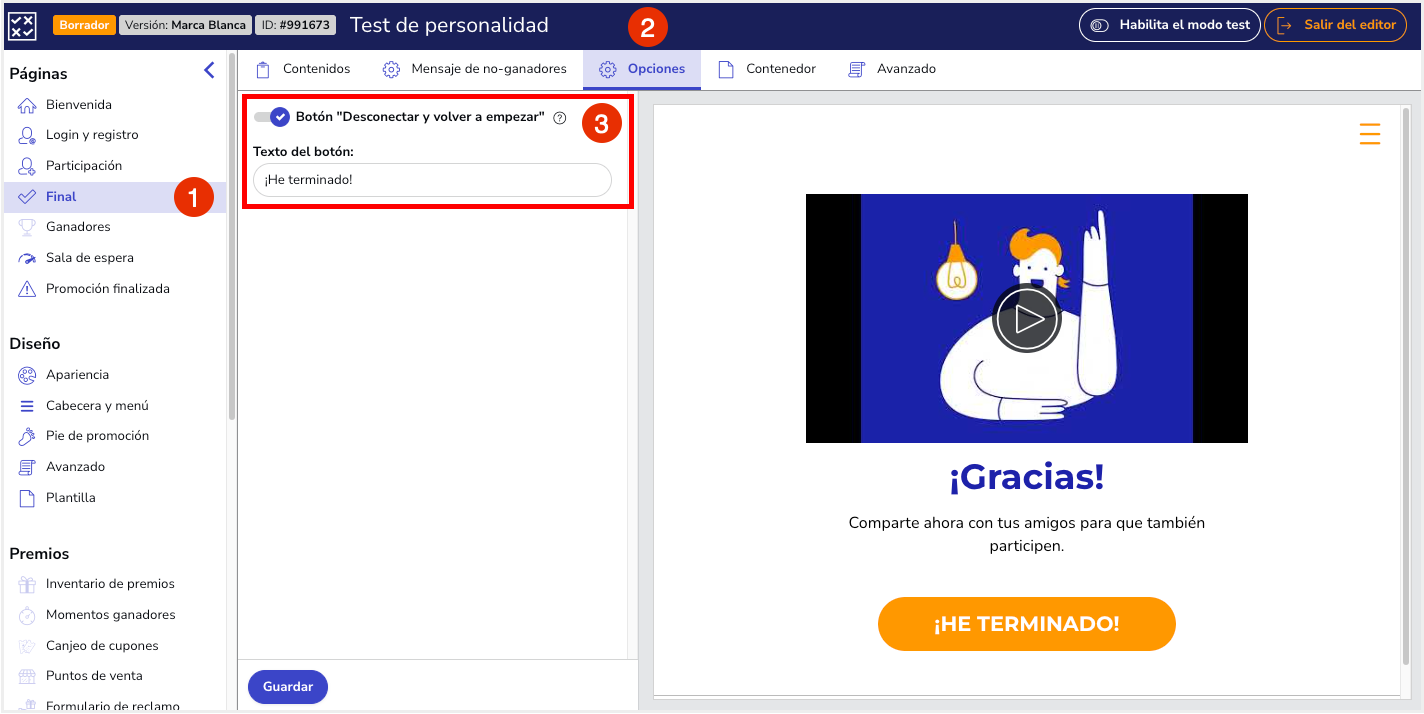The width and height of the screenshot is (1424, 714).
Task: Open Inventario de premios
Action: 110,584
